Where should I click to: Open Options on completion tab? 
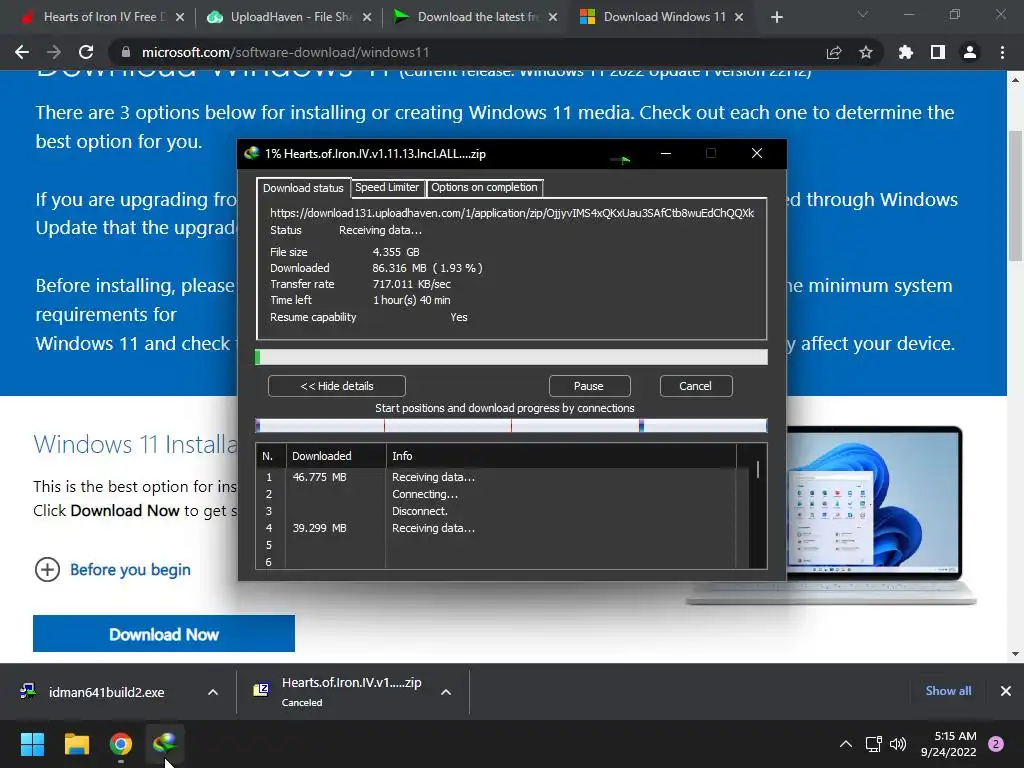(484, 187)
